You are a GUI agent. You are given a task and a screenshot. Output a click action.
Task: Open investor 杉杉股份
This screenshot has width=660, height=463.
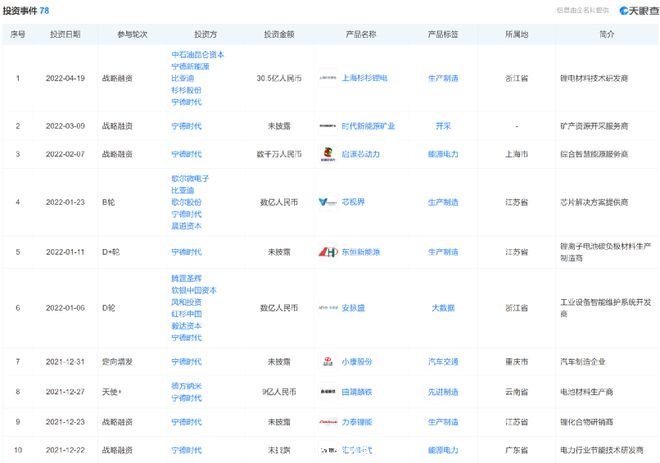(186, 90)
